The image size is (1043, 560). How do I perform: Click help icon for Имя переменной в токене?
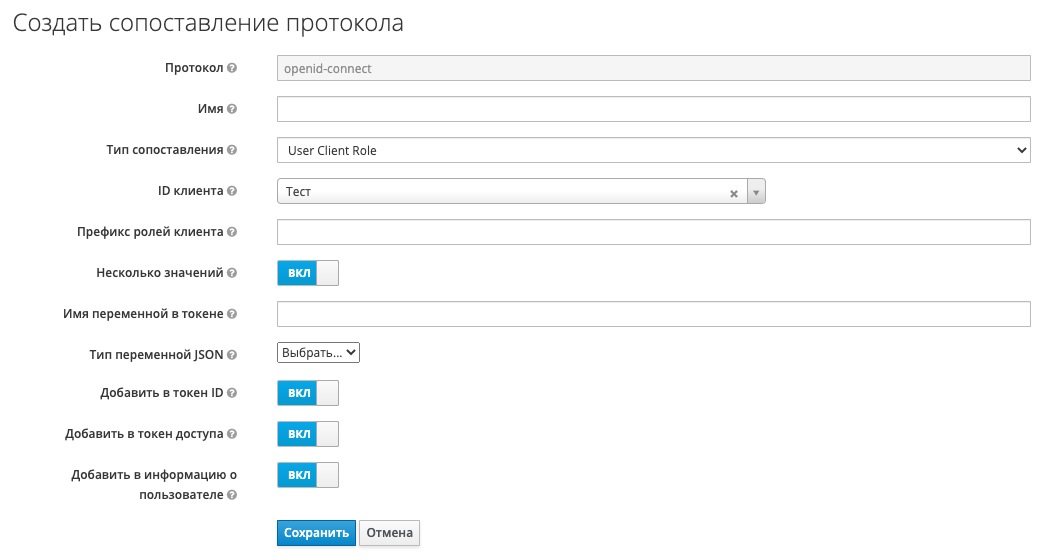[232, 314]
